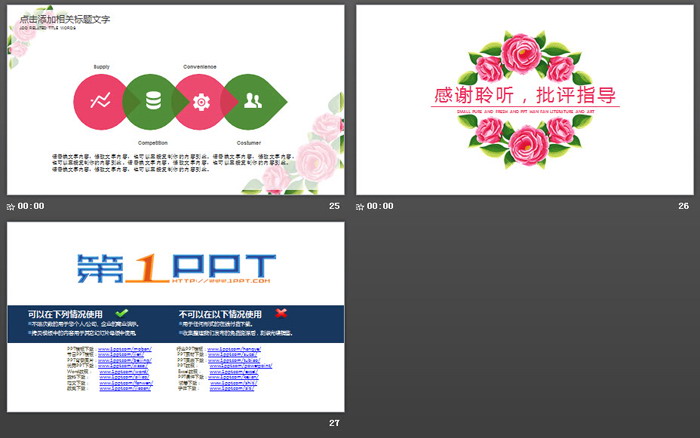Click the transition star icon under slide 26
Viewport: 700px width, 438px height.
tap(361, 206)
